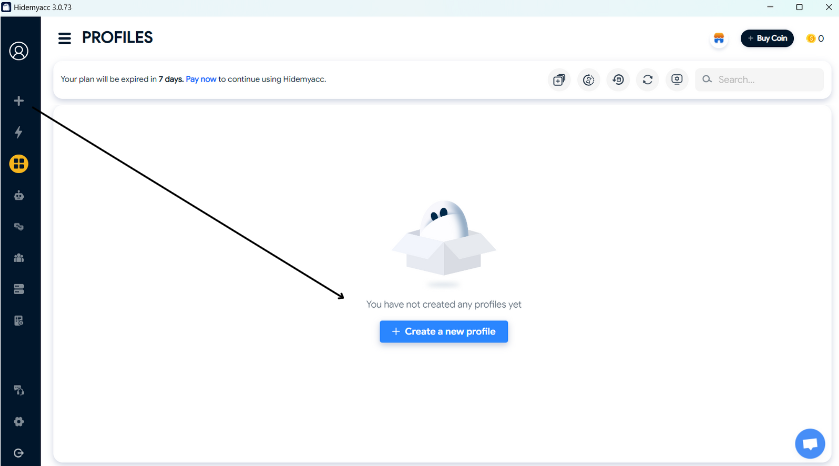839x466 pixels.
Task: Open the settings gear in the sidebar
Action: pyautogui.click(x=19, y=422)
